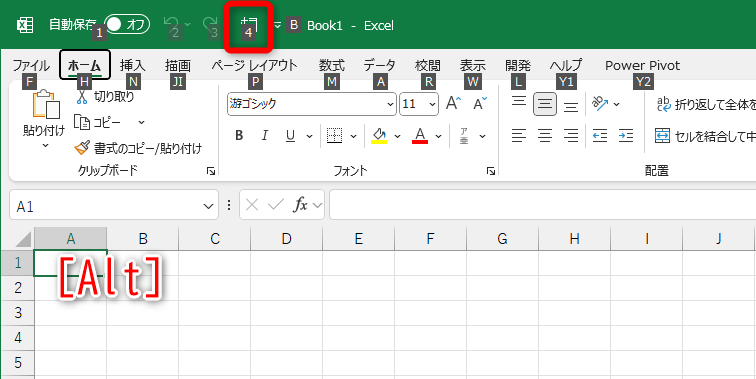Switch to the 挿入 tab
Viewport: 756px width, 379px height.
tap(132, 65)
